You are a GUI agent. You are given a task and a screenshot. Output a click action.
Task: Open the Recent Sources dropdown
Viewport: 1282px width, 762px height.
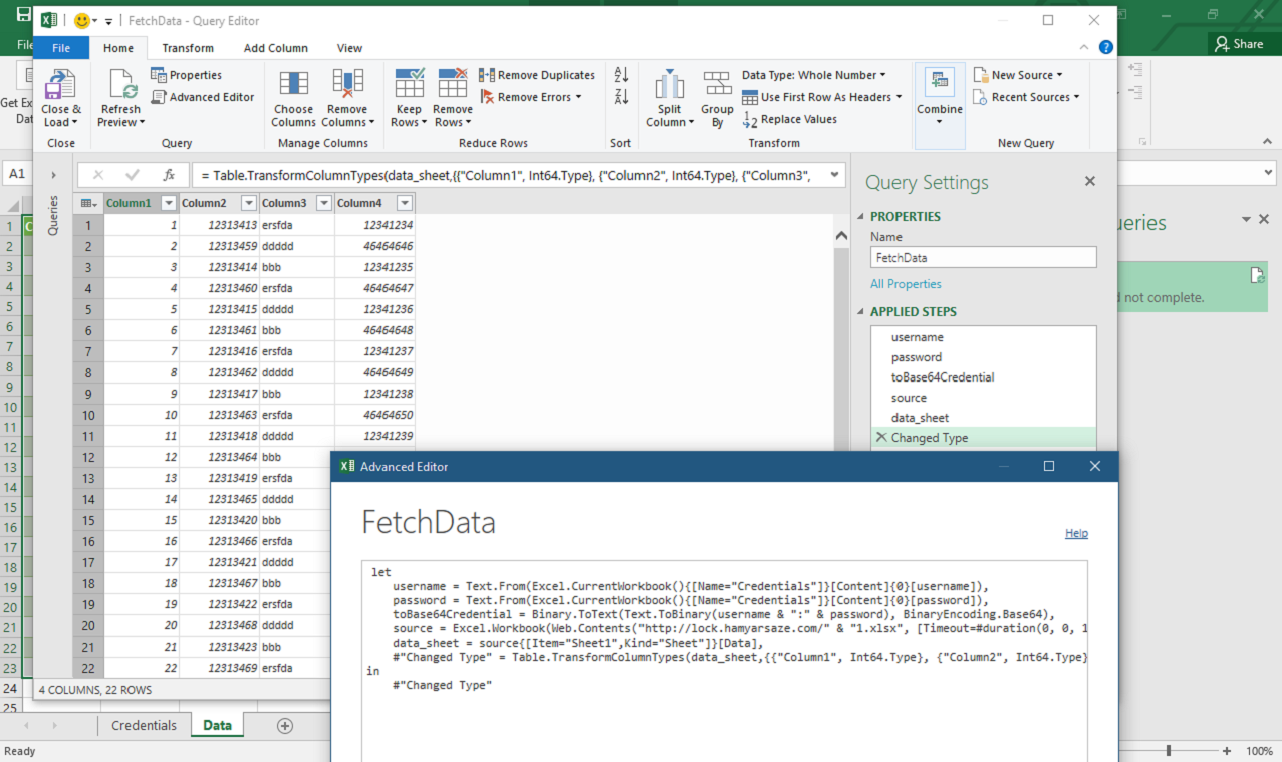tap(1028, 97)
